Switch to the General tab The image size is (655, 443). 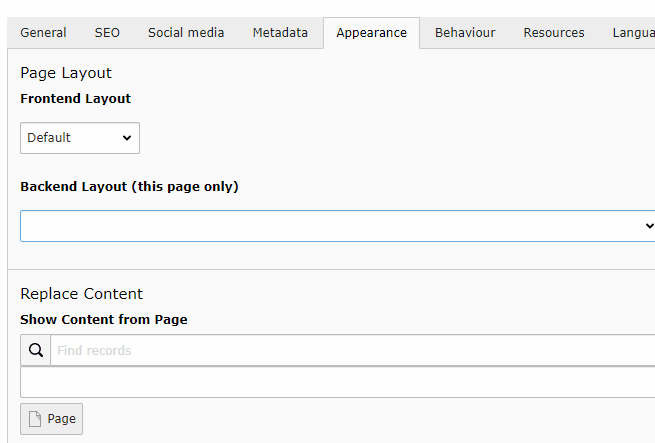pos(44,33)
